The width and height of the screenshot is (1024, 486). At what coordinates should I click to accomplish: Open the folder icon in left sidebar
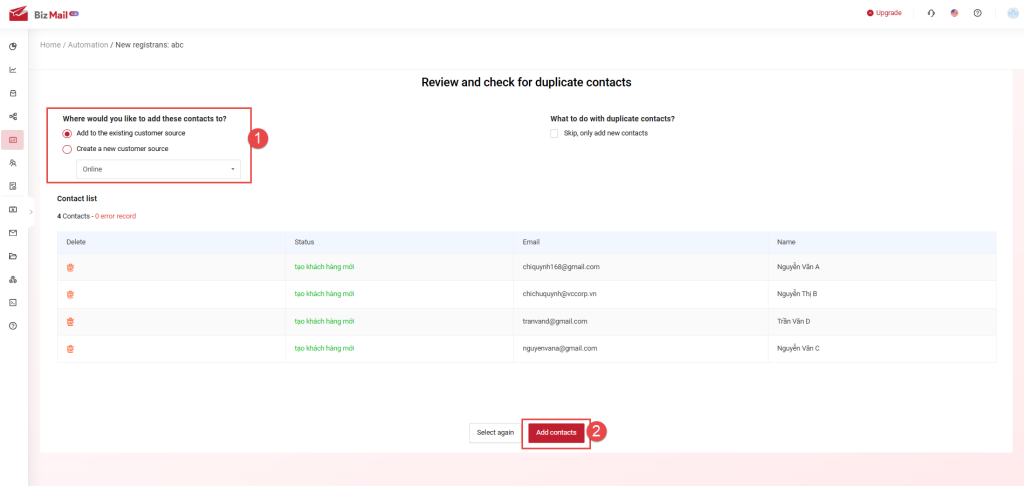point(13,256)
